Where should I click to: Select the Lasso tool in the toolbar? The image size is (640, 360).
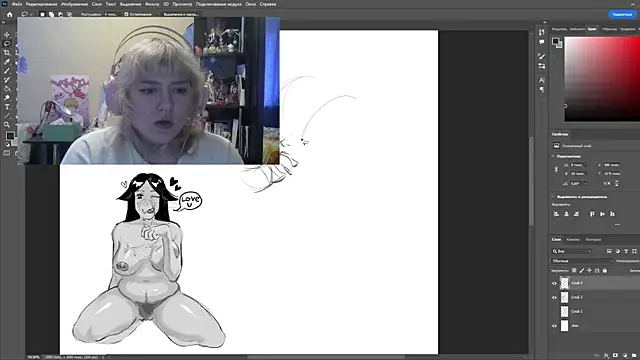[x=7, y=44]
